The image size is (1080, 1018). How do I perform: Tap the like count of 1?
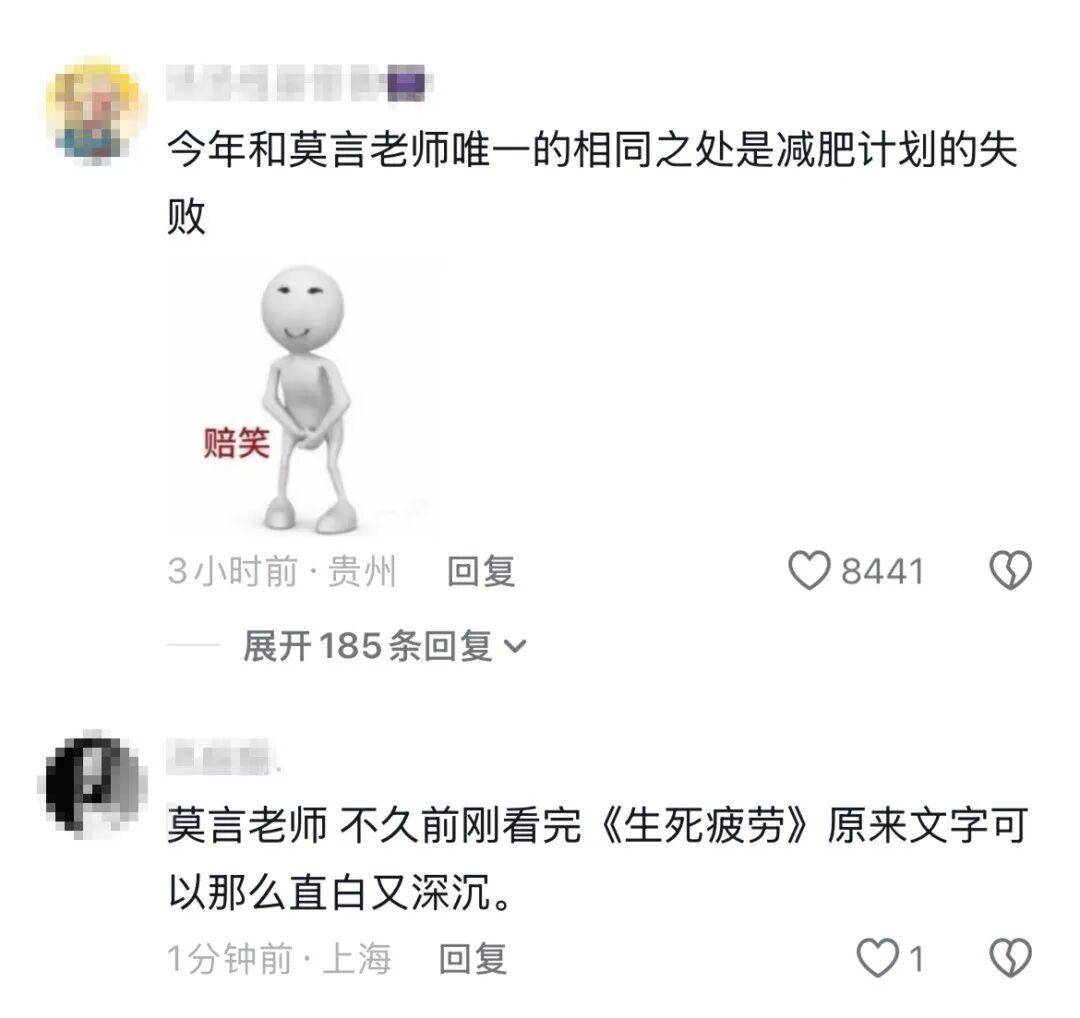click(916, 959)
